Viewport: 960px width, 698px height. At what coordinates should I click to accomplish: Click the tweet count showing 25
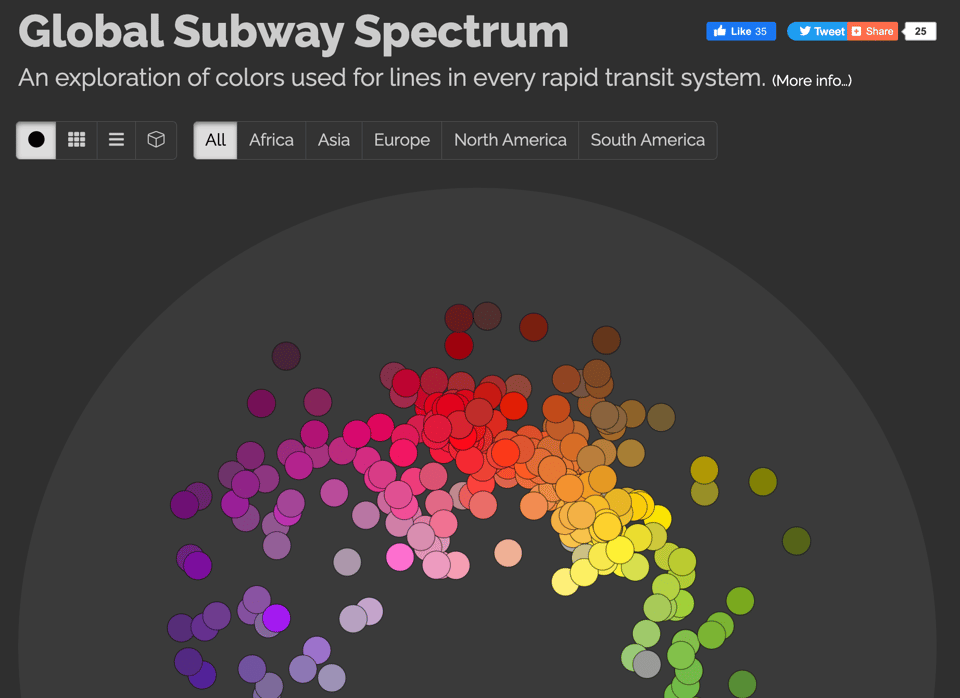coord(919,31)
